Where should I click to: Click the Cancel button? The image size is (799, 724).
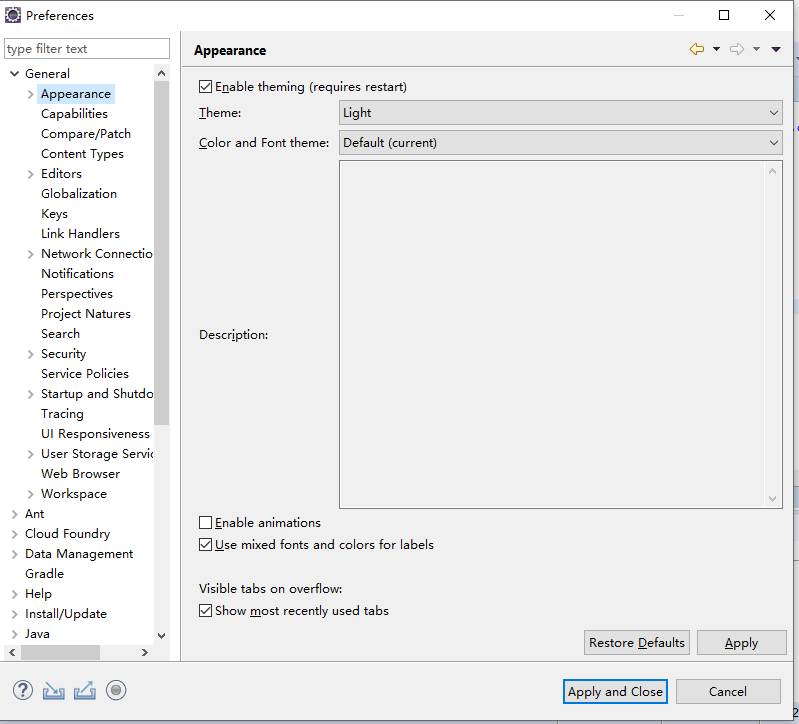point(728,691)
